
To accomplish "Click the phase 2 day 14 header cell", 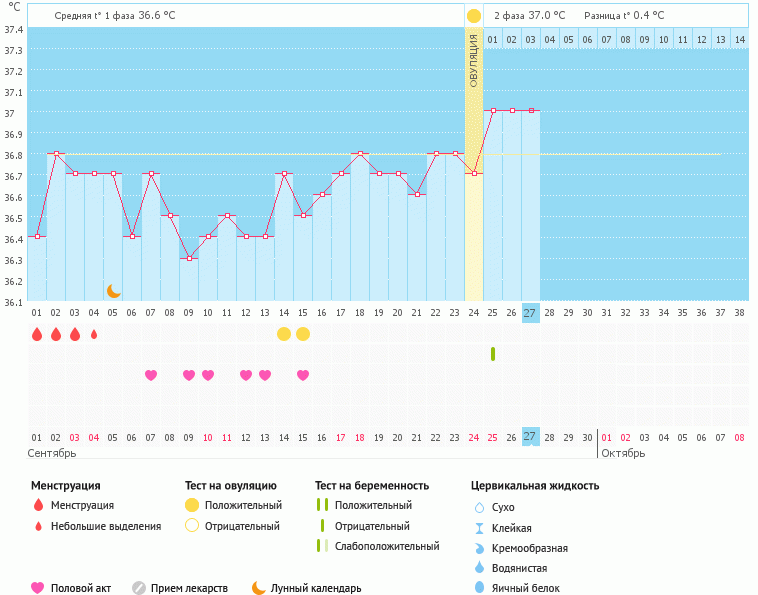I will click(x=739, y=39).
